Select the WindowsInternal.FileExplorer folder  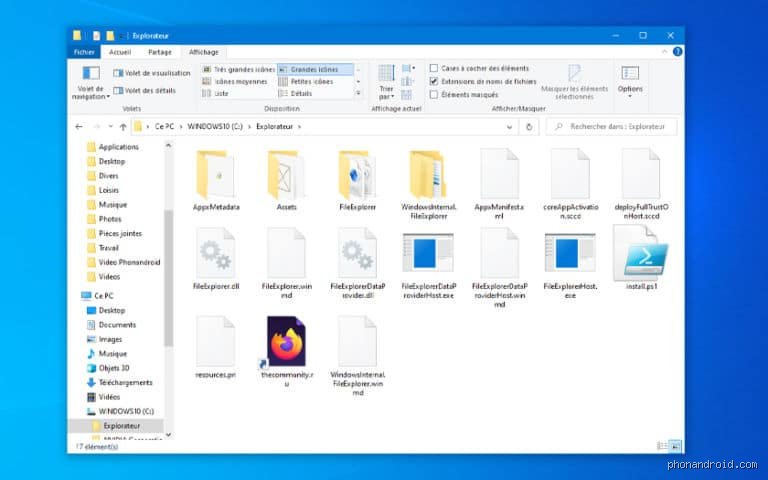point(428,185)
